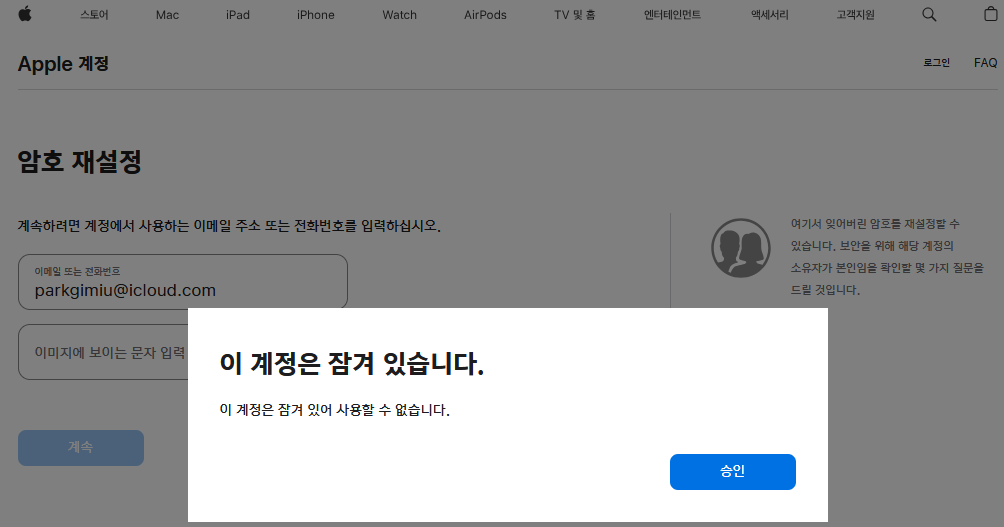Go to the iPad menu item
The image size is (1004, 527).
(238, 15)
